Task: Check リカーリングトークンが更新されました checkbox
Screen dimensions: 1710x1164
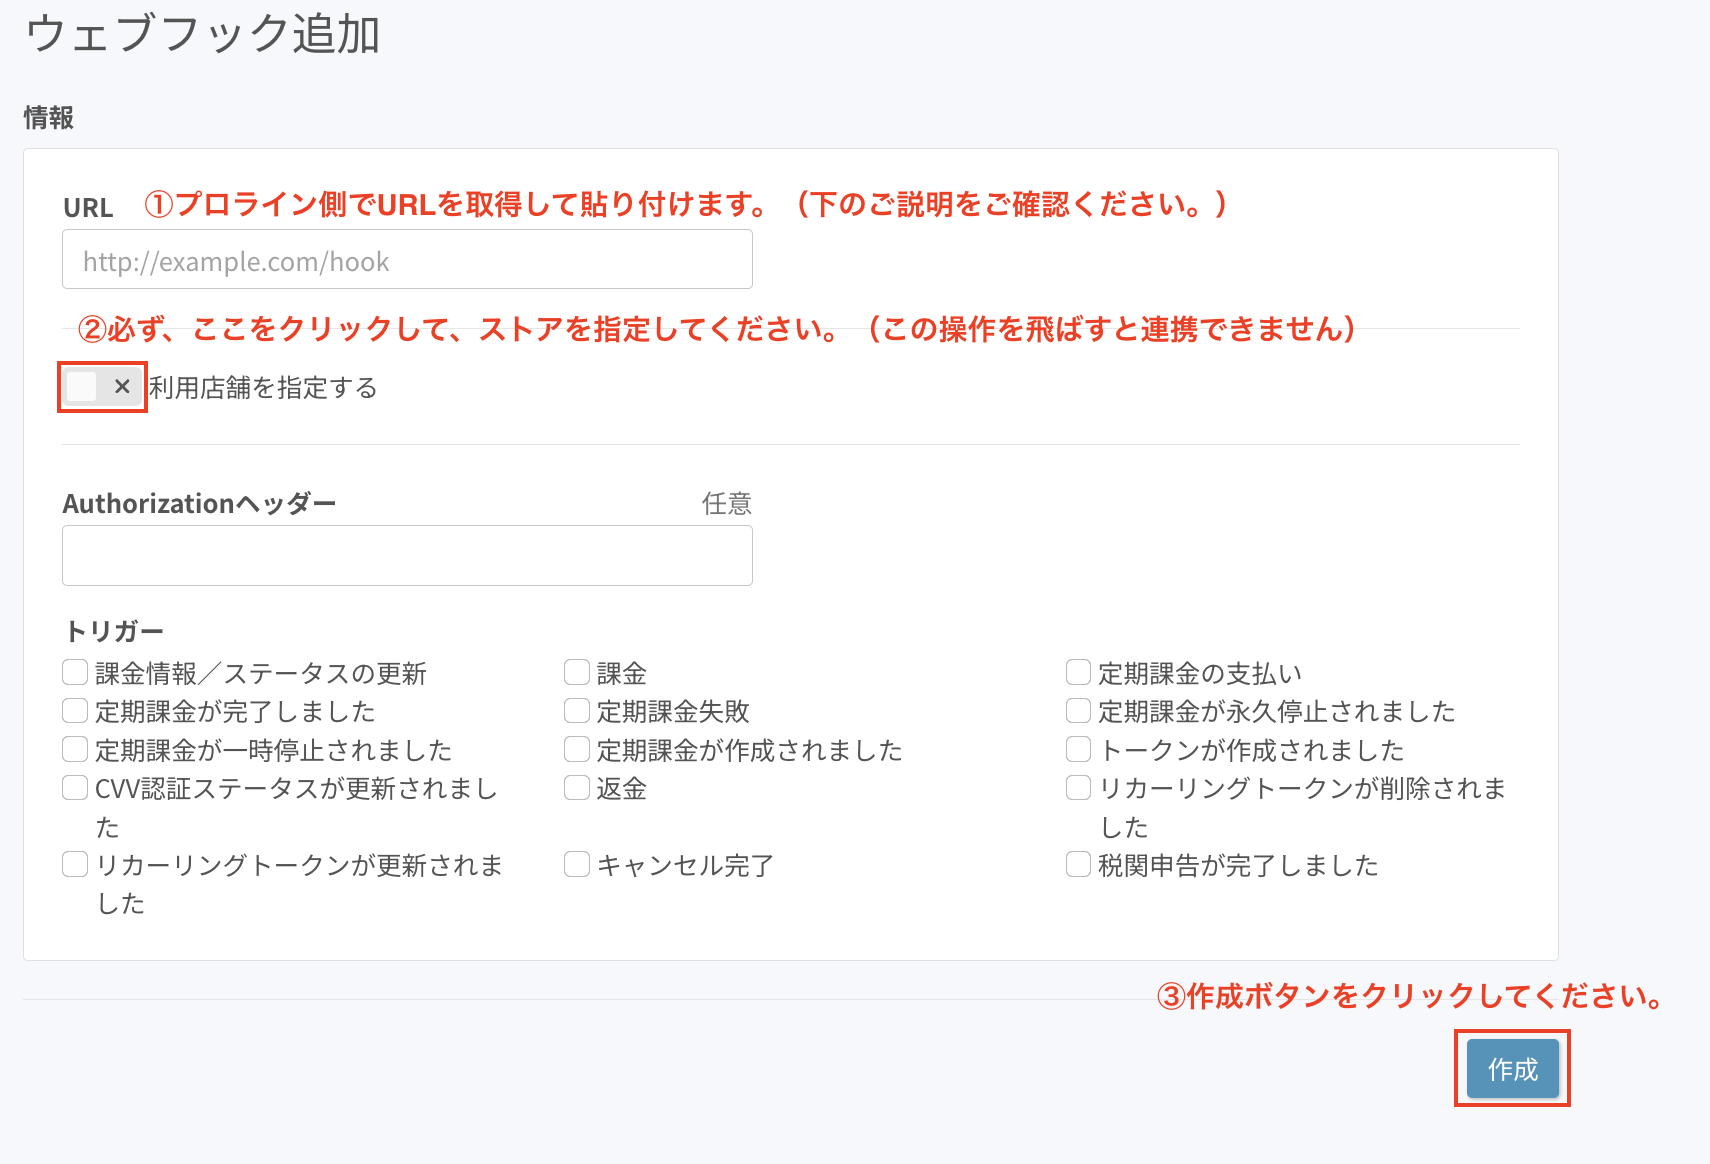Action: click(75, 864)
